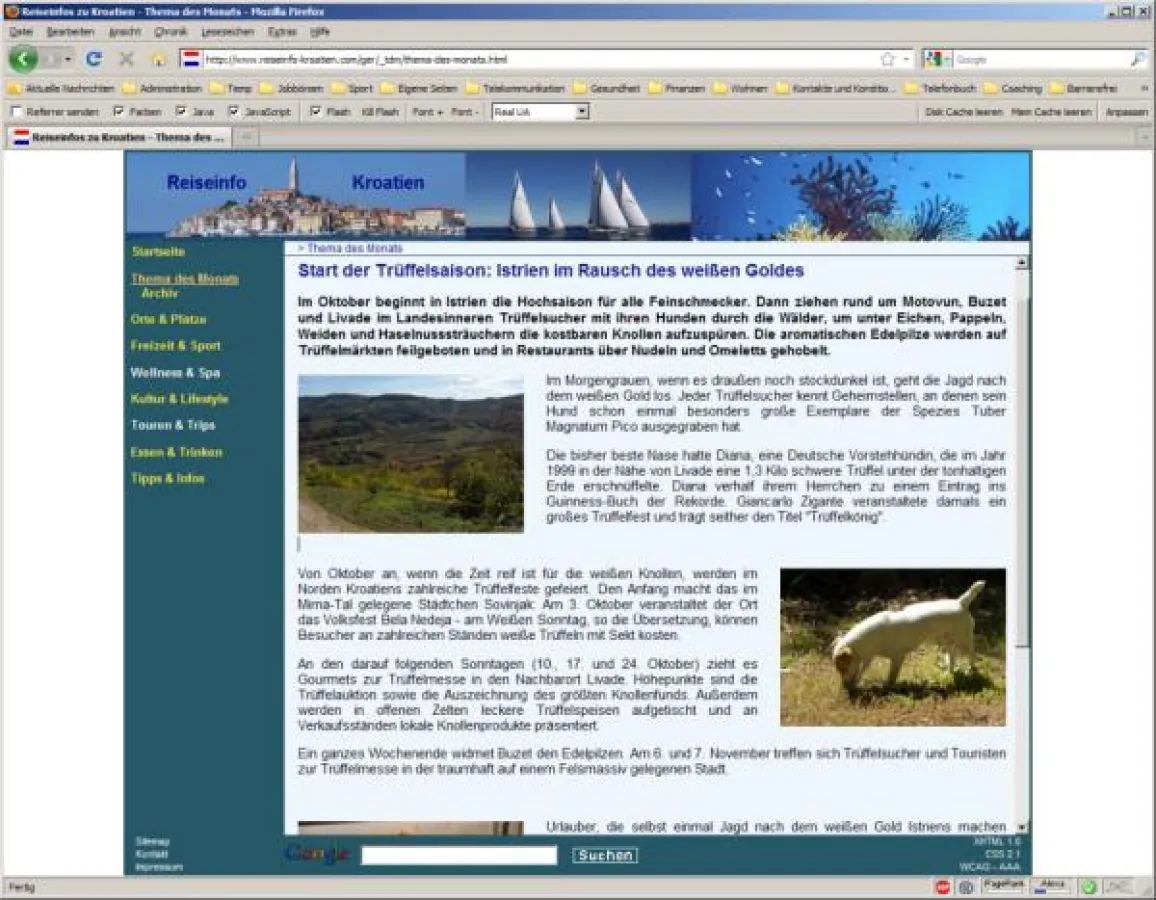Click the search magnifier icon in the Google box

[x=1138, y=59]
